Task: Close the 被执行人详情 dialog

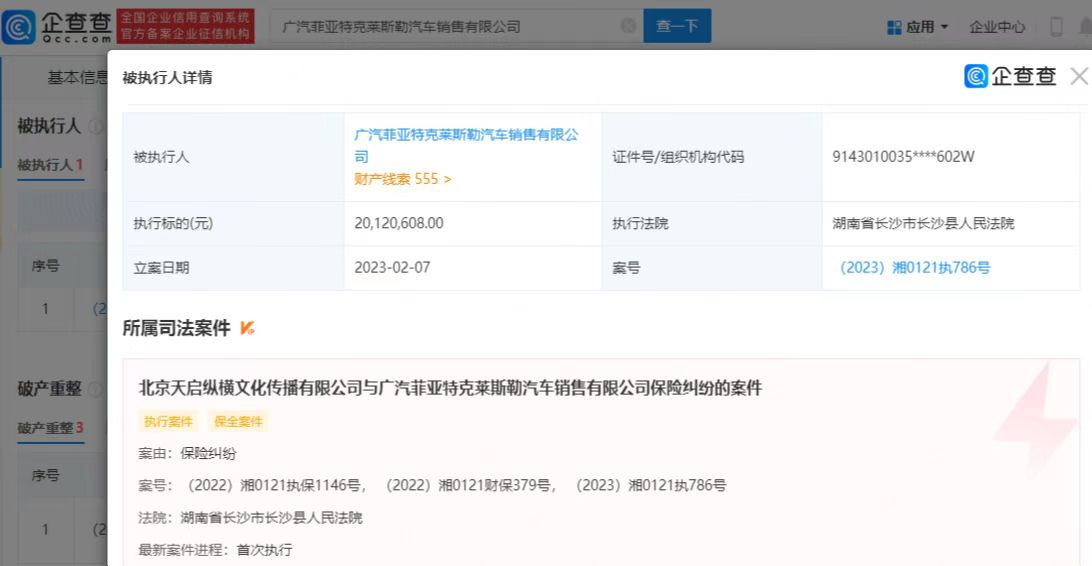Action: coord(1079,76)
